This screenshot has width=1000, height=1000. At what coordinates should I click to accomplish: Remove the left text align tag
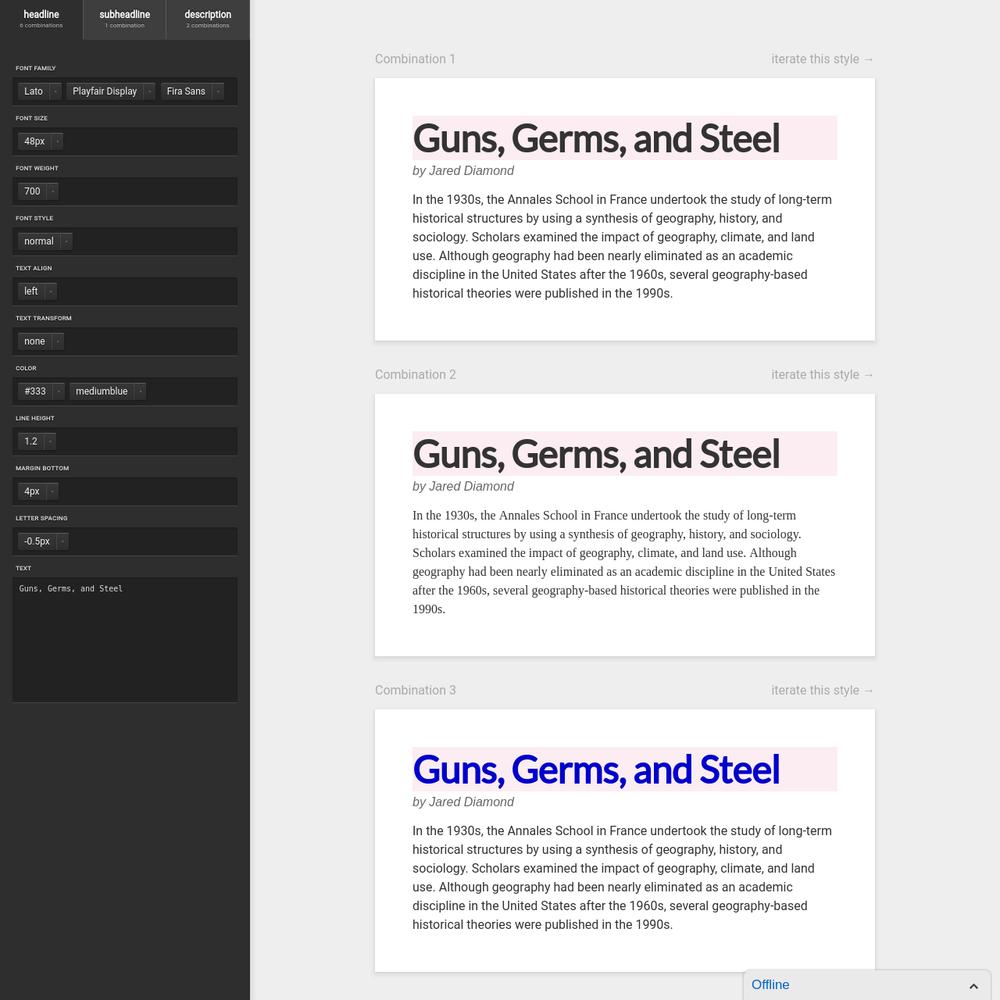pos(51,291)
